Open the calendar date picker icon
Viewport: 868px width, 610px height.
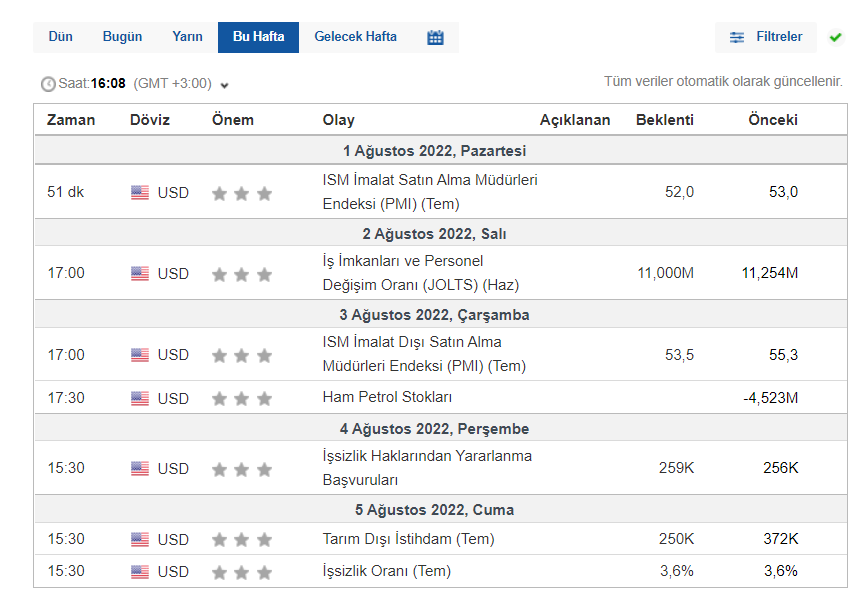435,37
